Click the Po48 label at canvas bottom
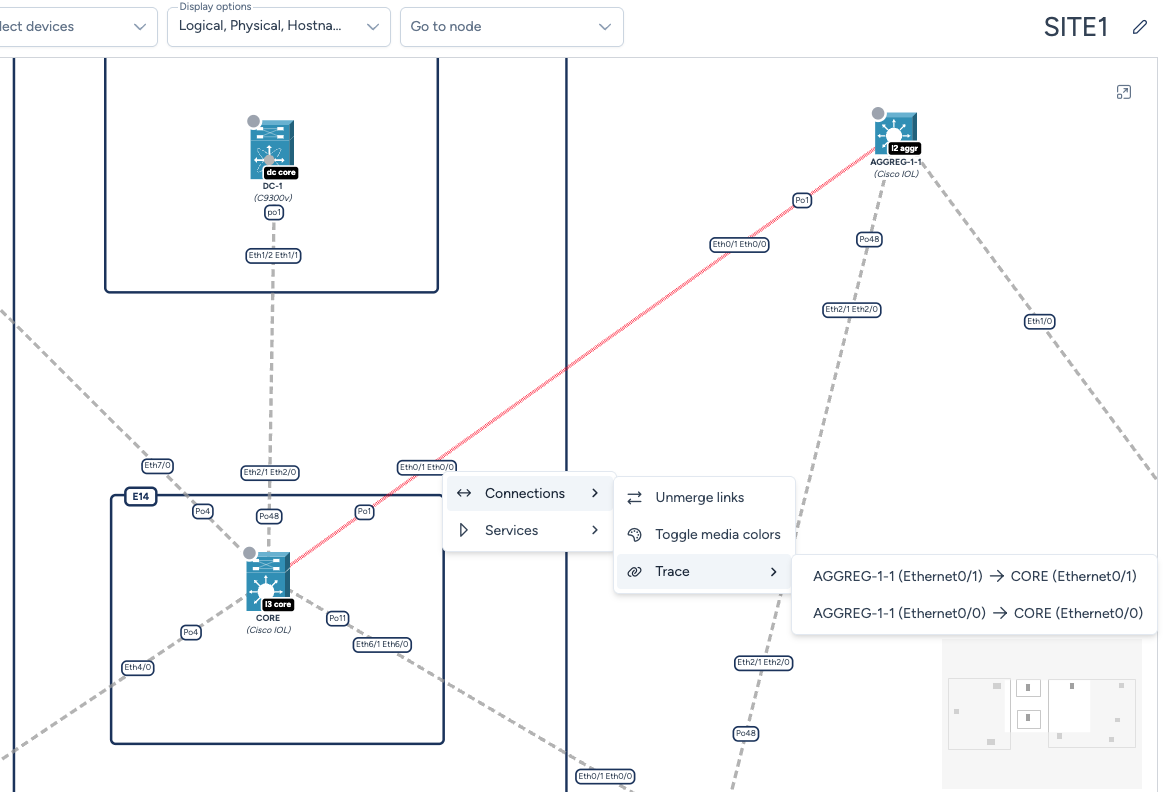The height and width of the screenshot is (792, 1175). (x=746, y=734)
